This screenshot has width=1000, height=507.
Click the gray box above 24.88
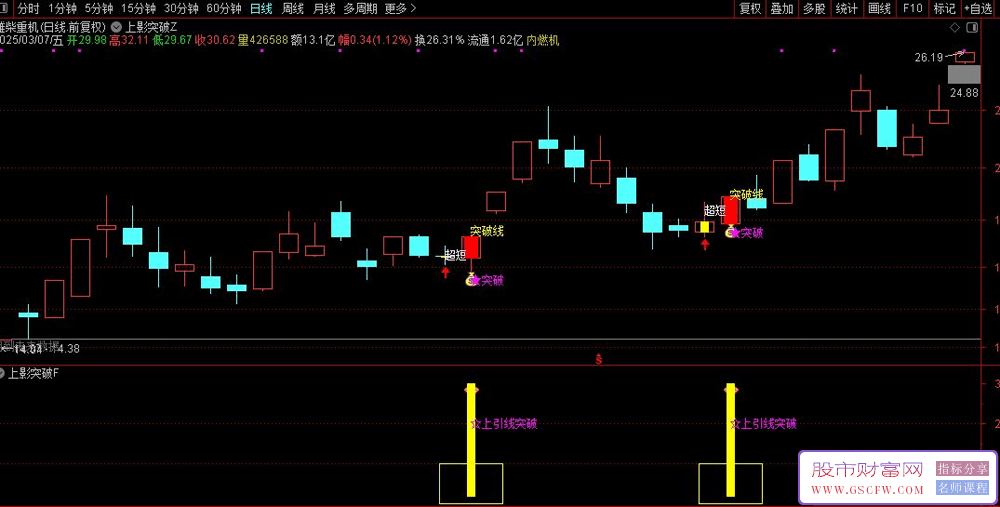tap(964, 74)
